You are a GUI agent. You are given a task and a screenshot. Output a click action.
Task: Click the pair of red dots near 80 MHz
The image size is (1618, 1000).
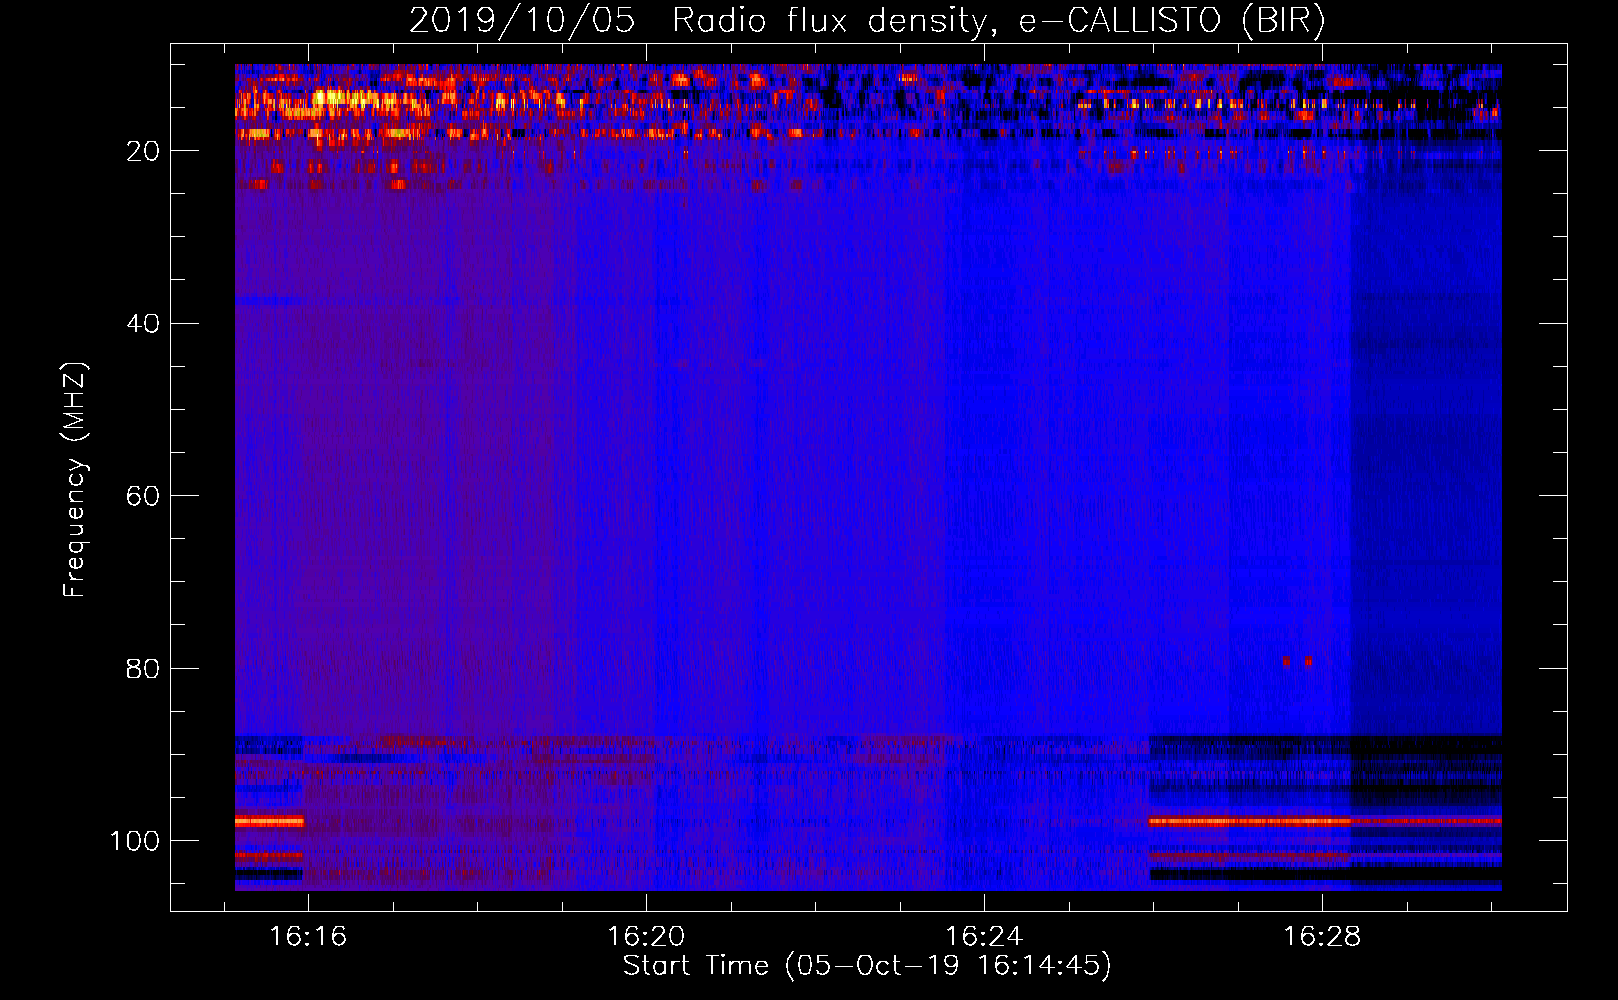[1297, 661]
